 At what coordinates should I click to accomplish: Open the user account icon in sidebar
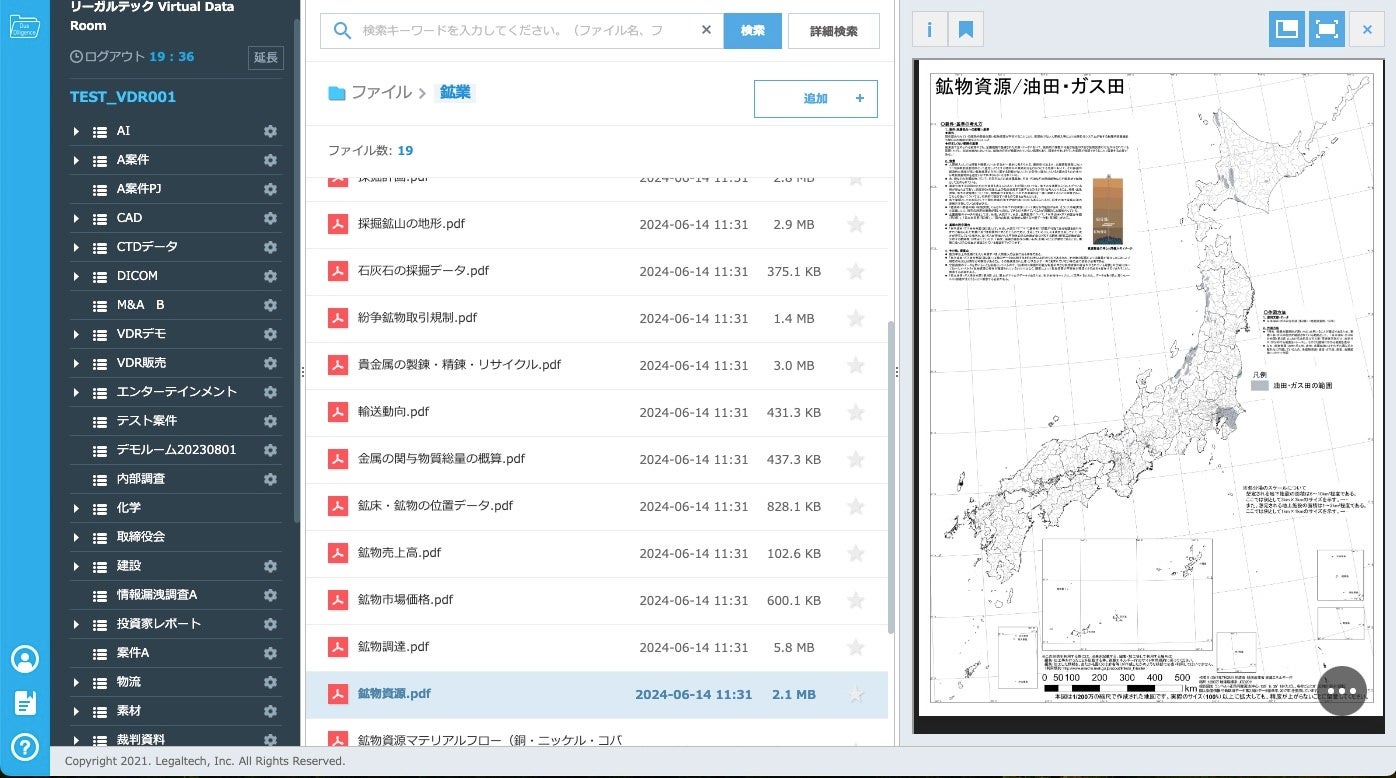pos(25,659)
